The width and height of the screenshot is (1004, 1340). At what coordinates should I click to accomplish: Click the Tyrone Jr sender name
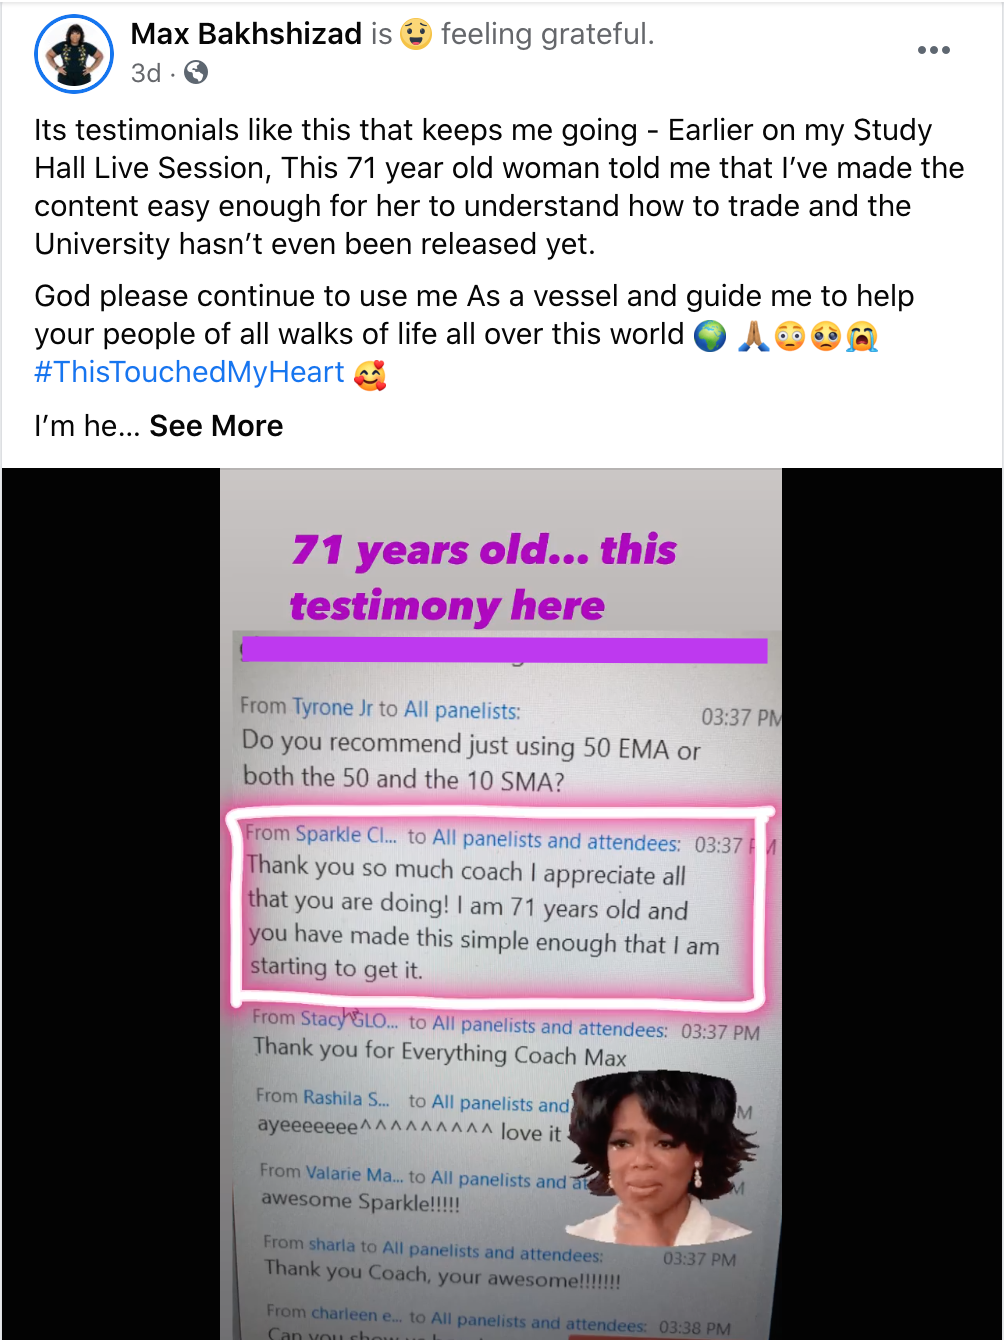point(333,707)
